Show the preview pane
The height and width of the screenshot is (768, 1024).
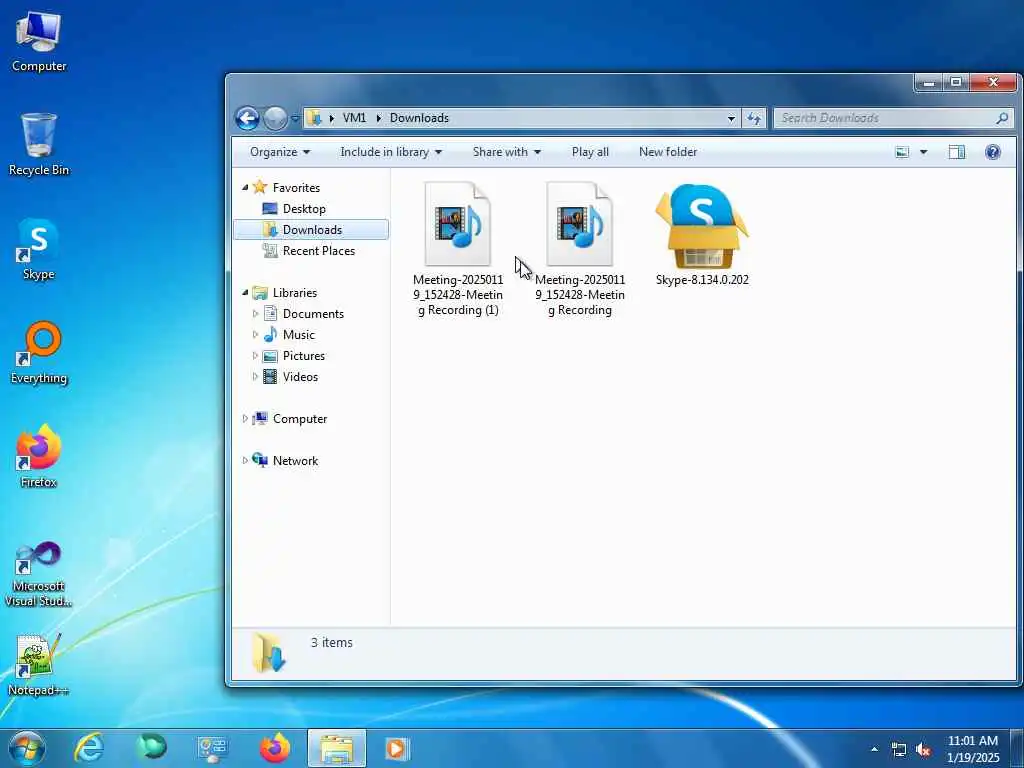point(957,152)
